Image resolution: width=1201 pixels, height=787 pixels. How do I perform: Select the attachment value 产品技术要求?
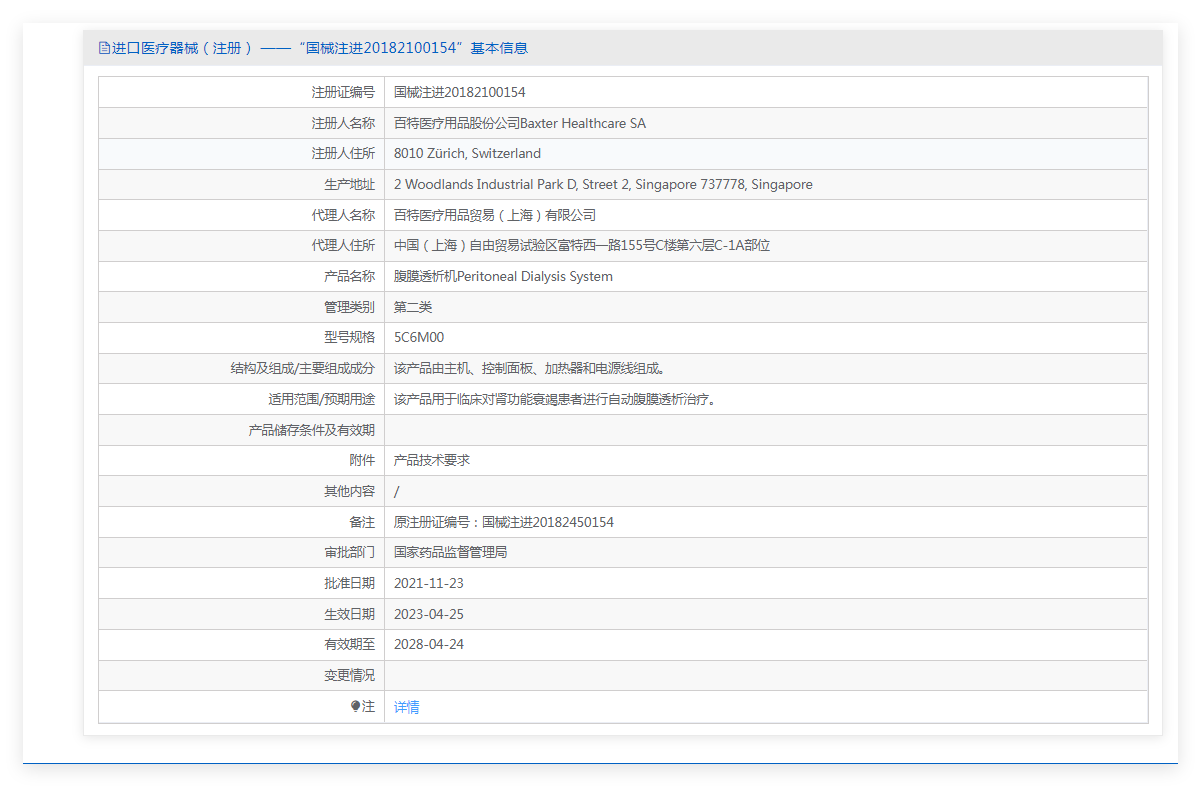[432, 460]
